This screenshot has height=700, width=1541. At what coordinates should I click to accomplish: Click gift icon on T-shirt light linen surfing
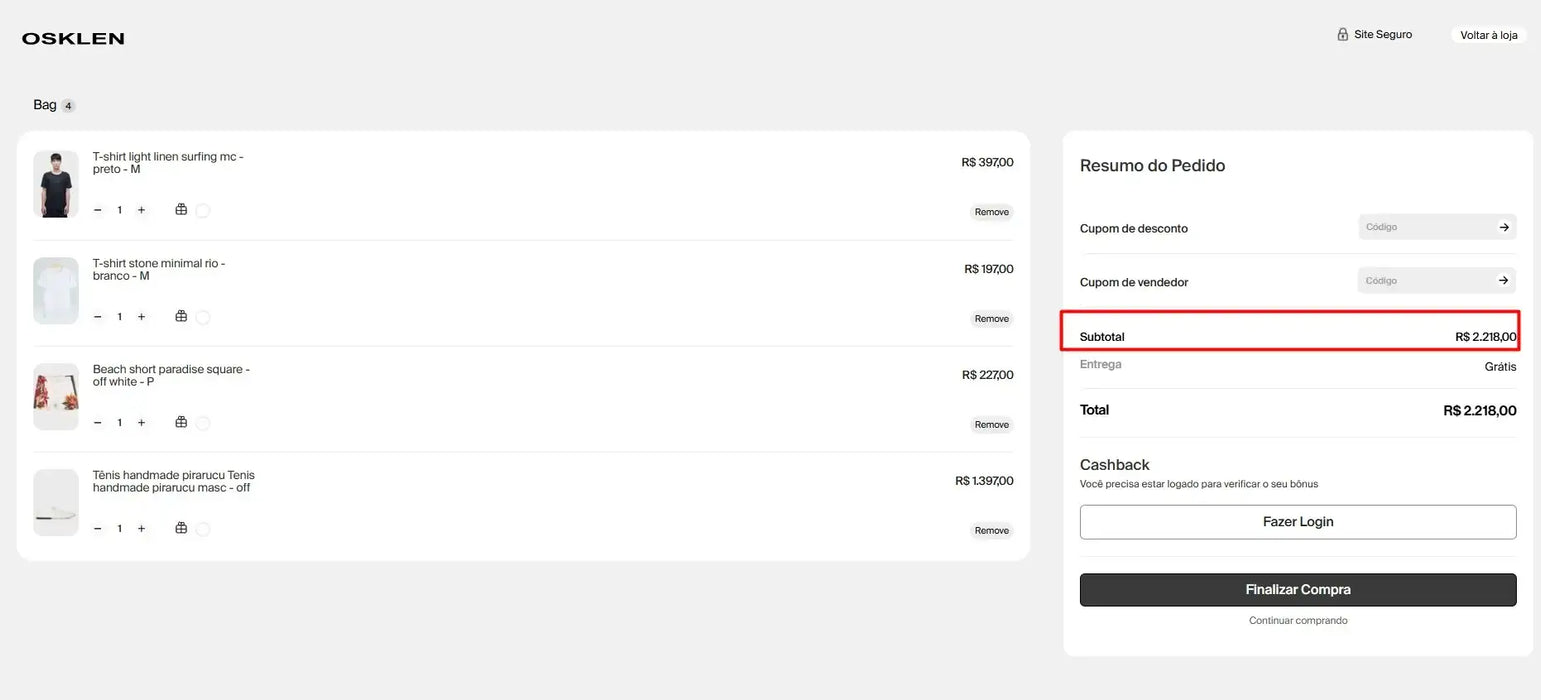(181, 210)
